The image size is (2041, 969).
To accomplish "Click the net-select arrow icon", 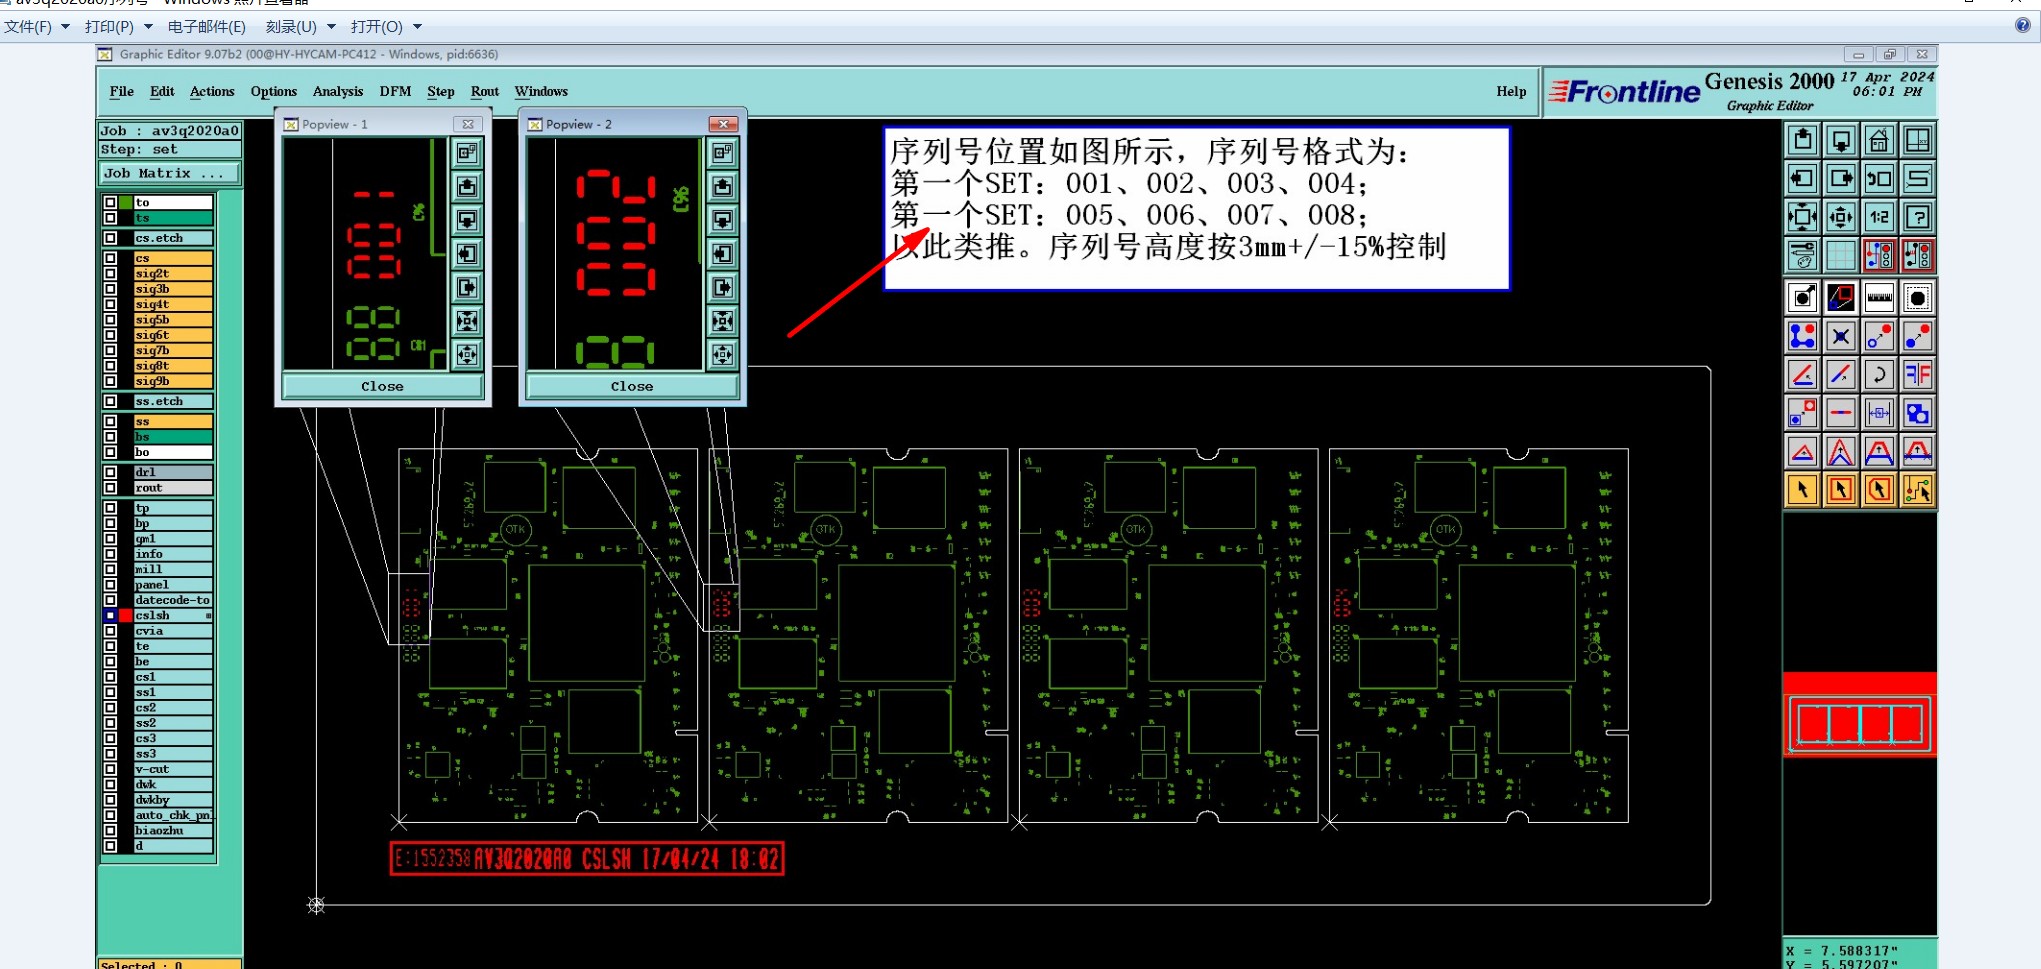I will [1918, 490].
